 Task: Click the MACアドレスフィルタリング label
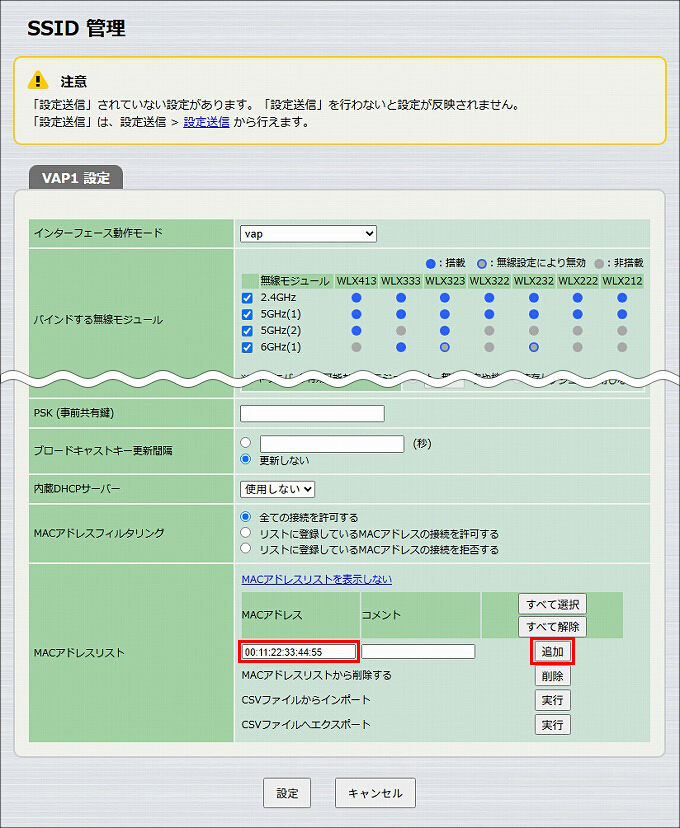(x=99, y=533)
